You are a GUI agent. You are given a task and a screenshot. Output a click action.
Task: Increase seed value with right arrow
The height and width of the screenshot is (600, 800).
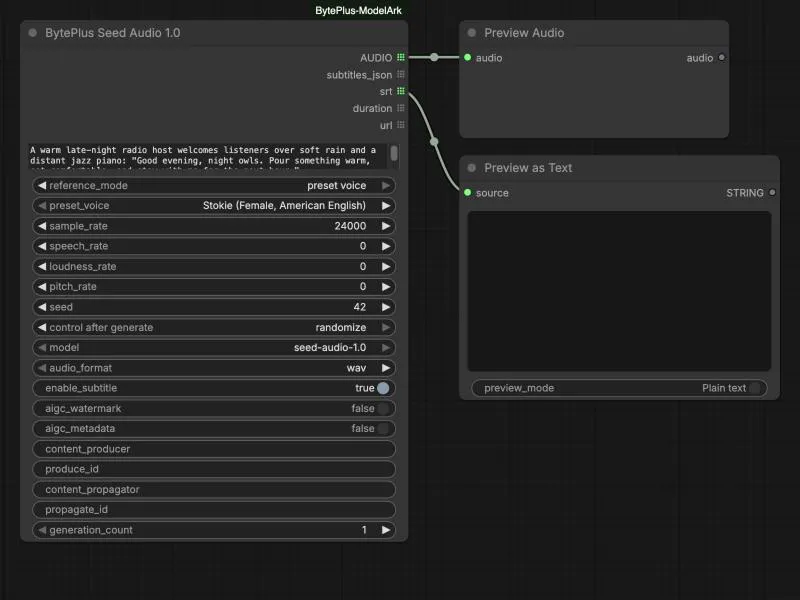point(386,307)
